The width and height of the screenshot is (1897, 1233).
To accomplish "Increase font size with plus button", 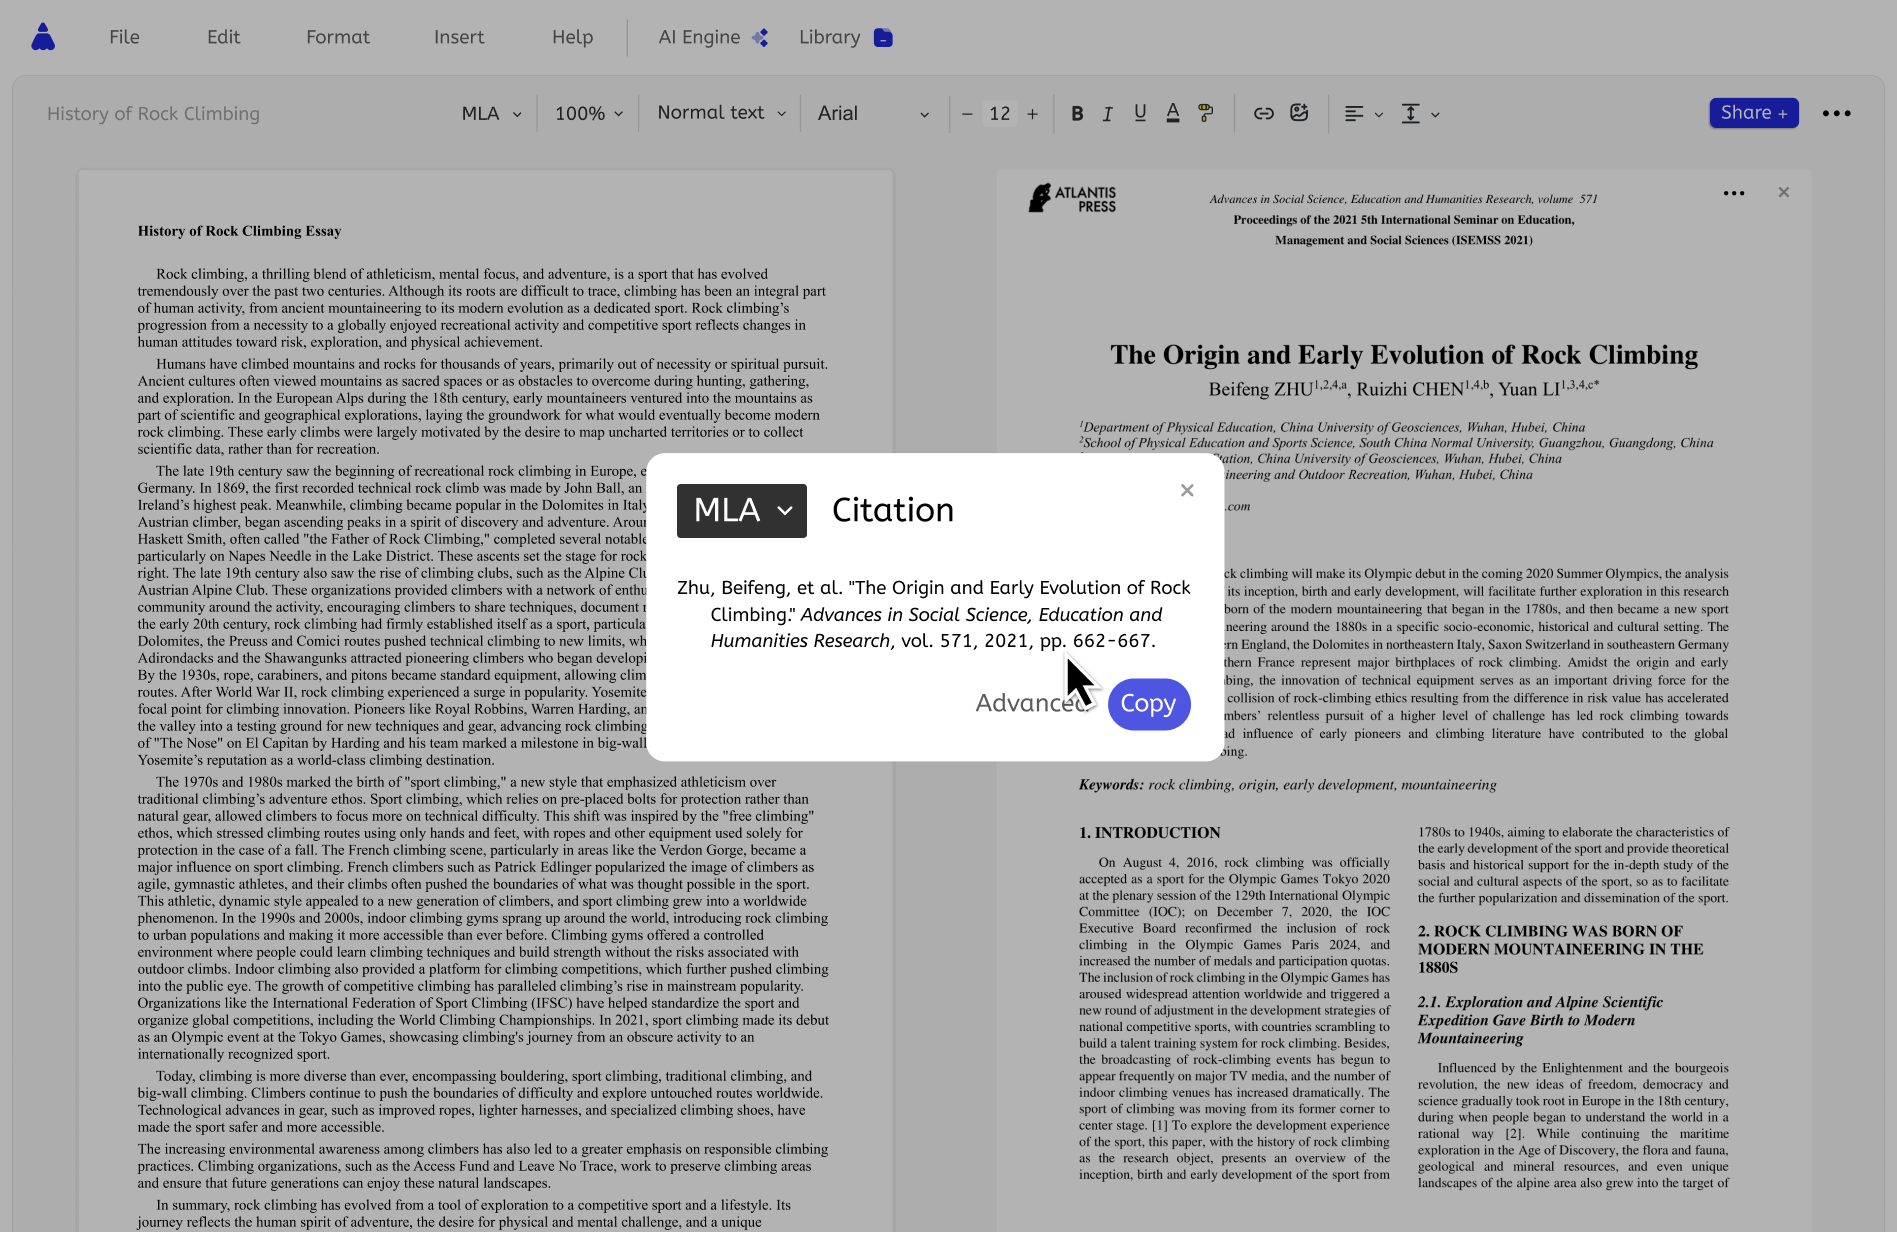I will [x=1032, y=114].
